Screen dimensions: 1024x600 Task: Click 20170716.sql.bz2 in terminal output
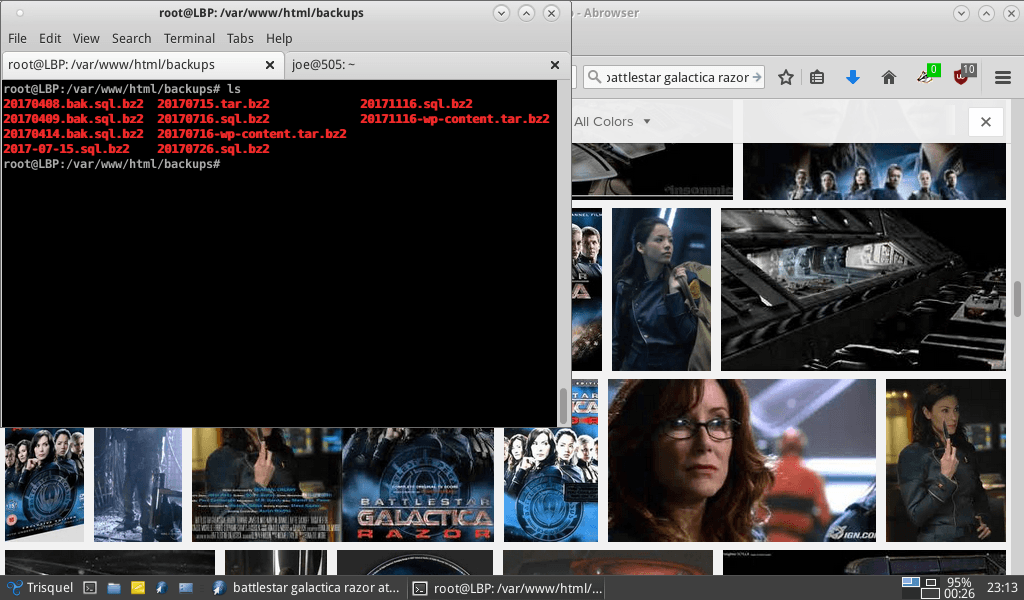point(213,119)
